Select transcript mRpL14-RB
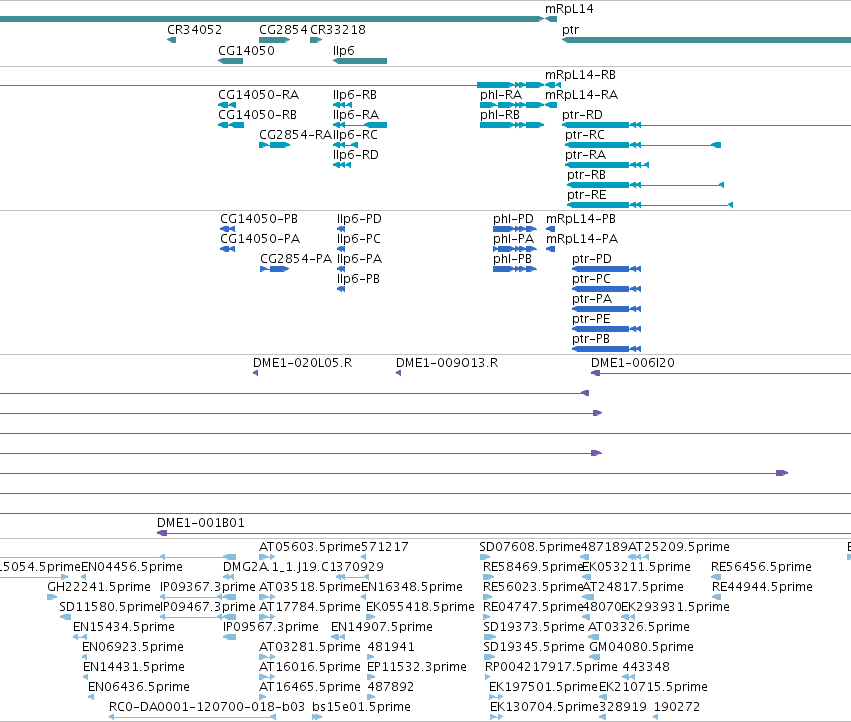851x722 pixels. 553,85
